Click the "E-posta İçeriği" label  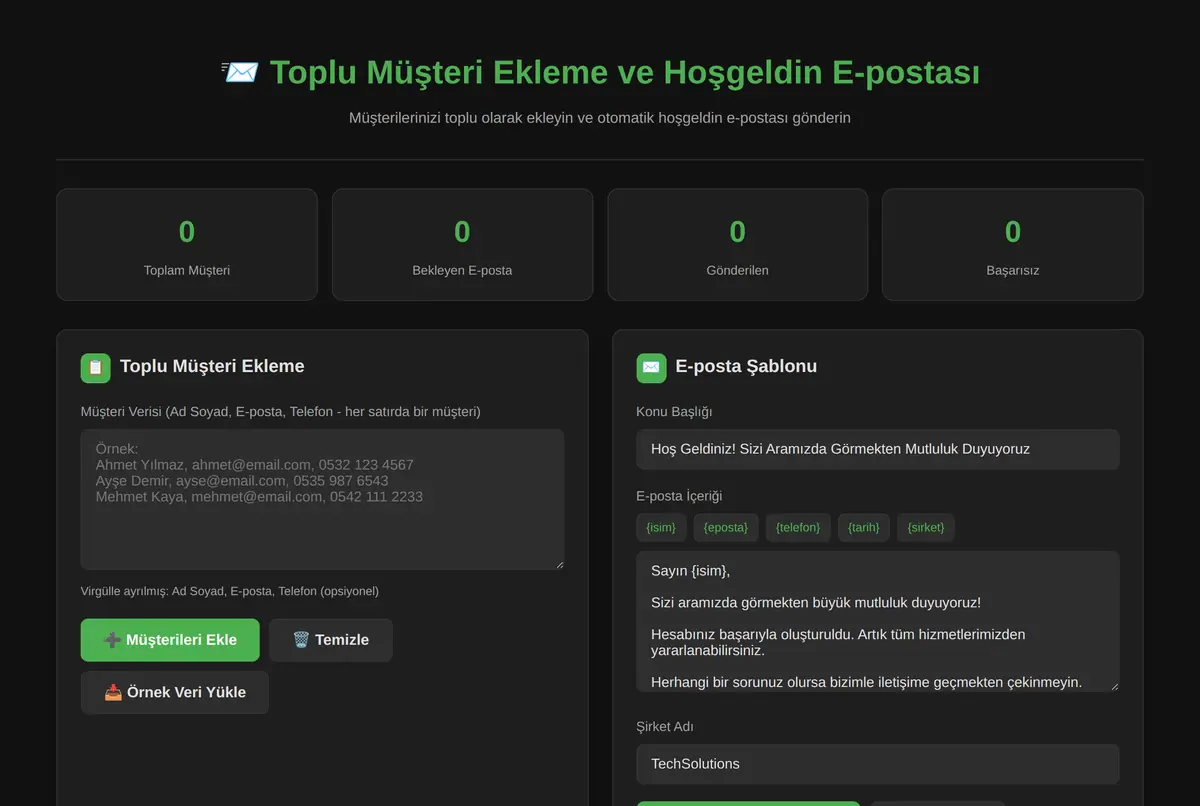click(679, 496)
